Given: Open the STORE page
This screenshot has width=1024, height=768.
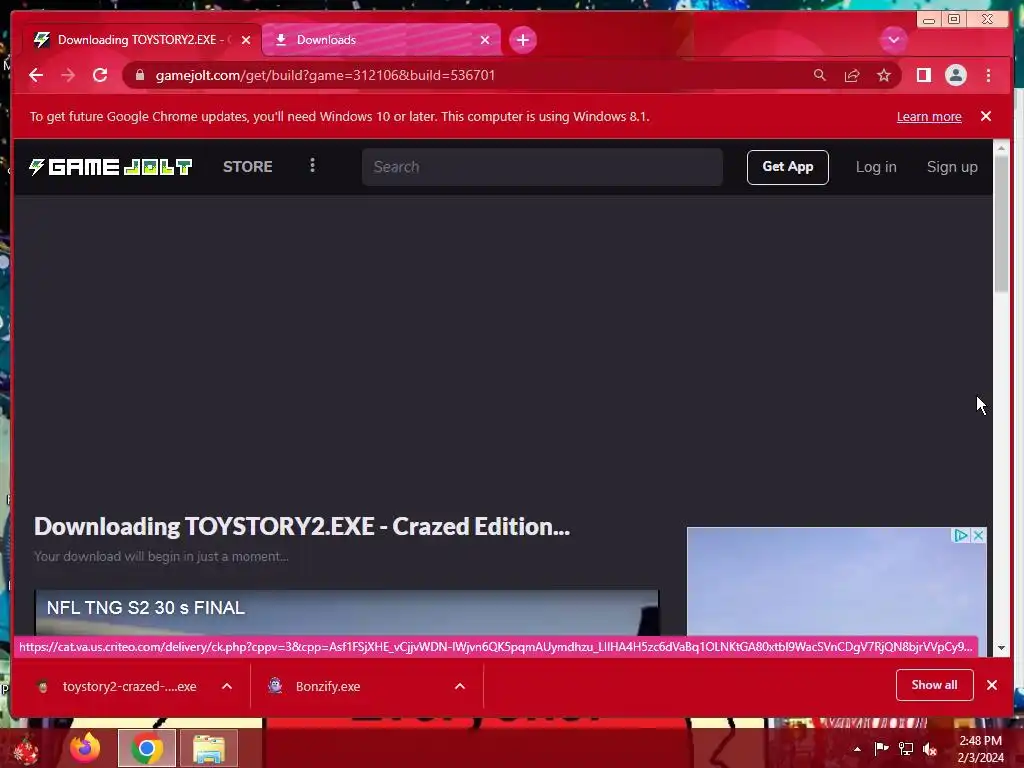Looking at the screenshot, I should [x=248, y=167].
